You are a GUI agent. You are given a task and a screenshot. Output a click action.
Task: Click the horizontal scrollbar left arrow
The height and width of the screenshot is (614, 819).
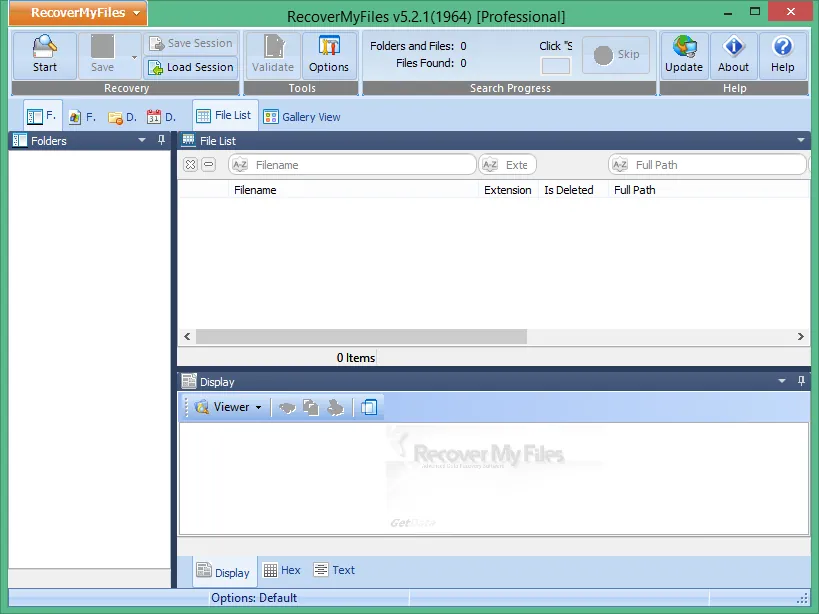[x=187, y=337]
